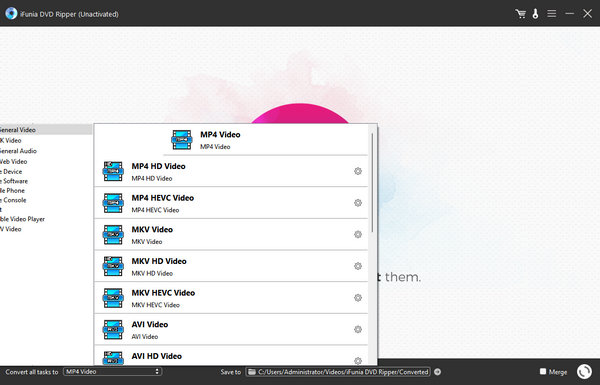This screenshot has height=385, width=600.
Task: Click the MP4 HD Video film icon
Action: point(113,171)
